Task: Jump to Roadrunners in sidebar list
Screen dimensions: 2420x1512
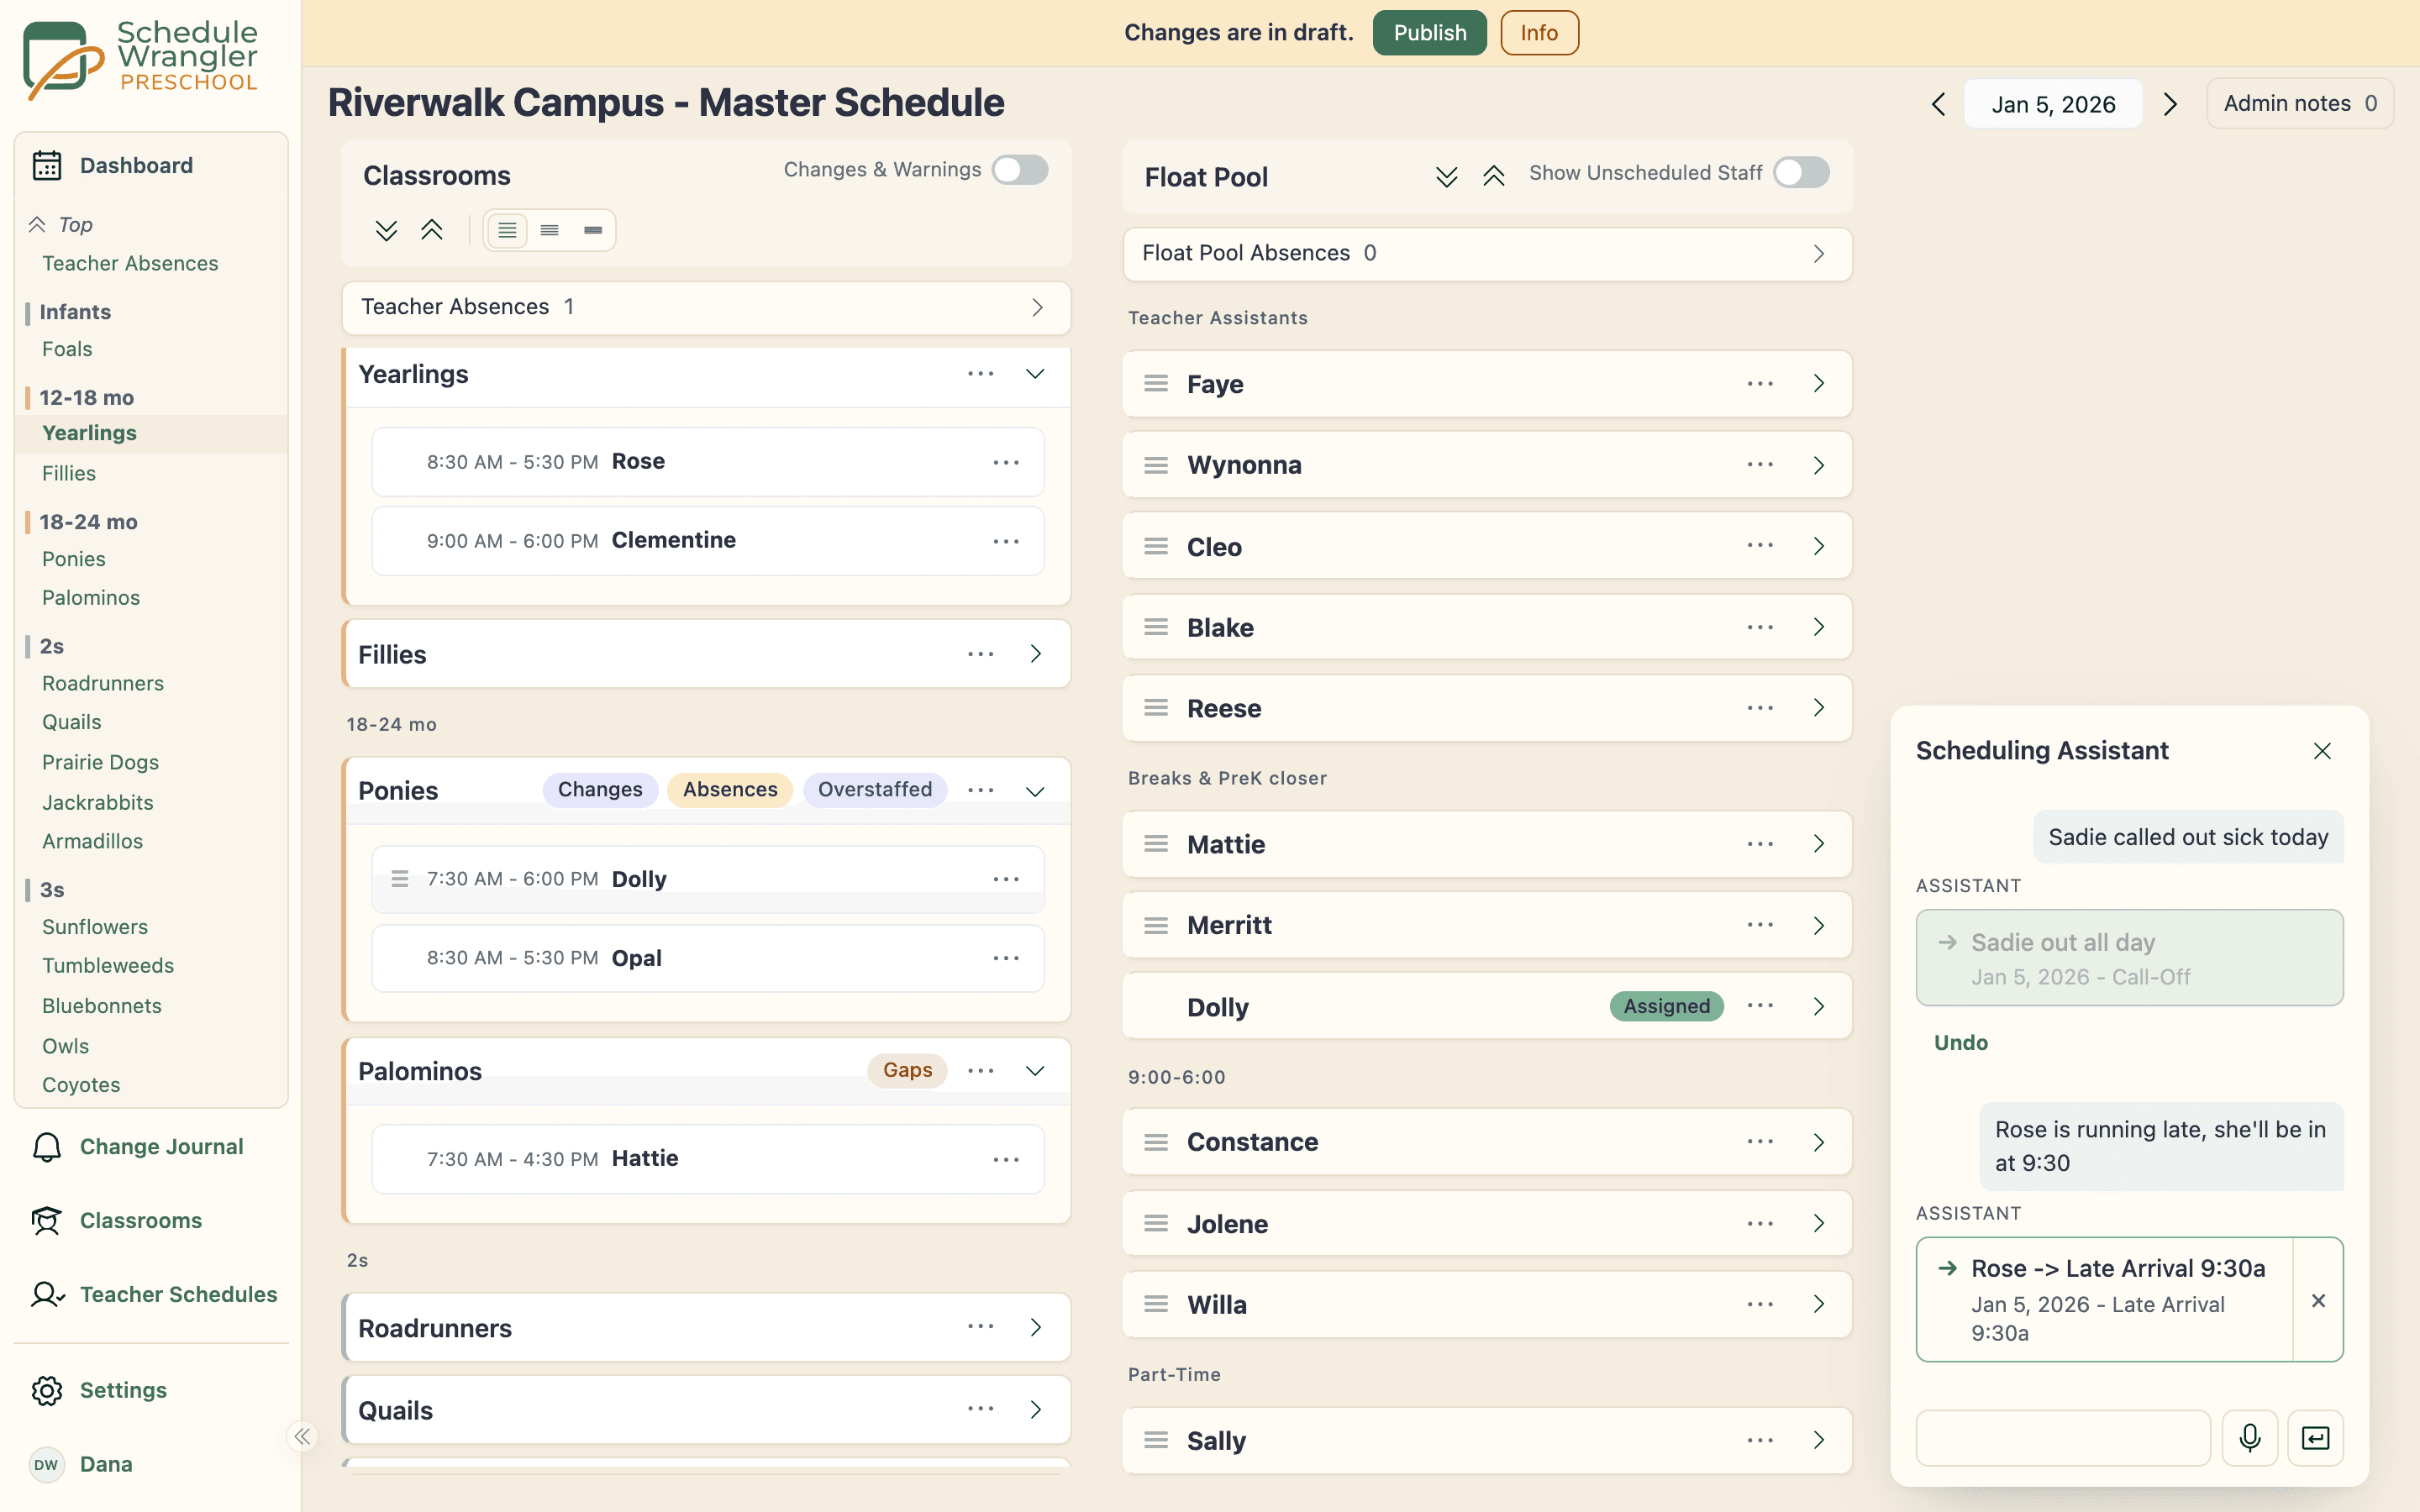Action: click(x=103, y=684)
